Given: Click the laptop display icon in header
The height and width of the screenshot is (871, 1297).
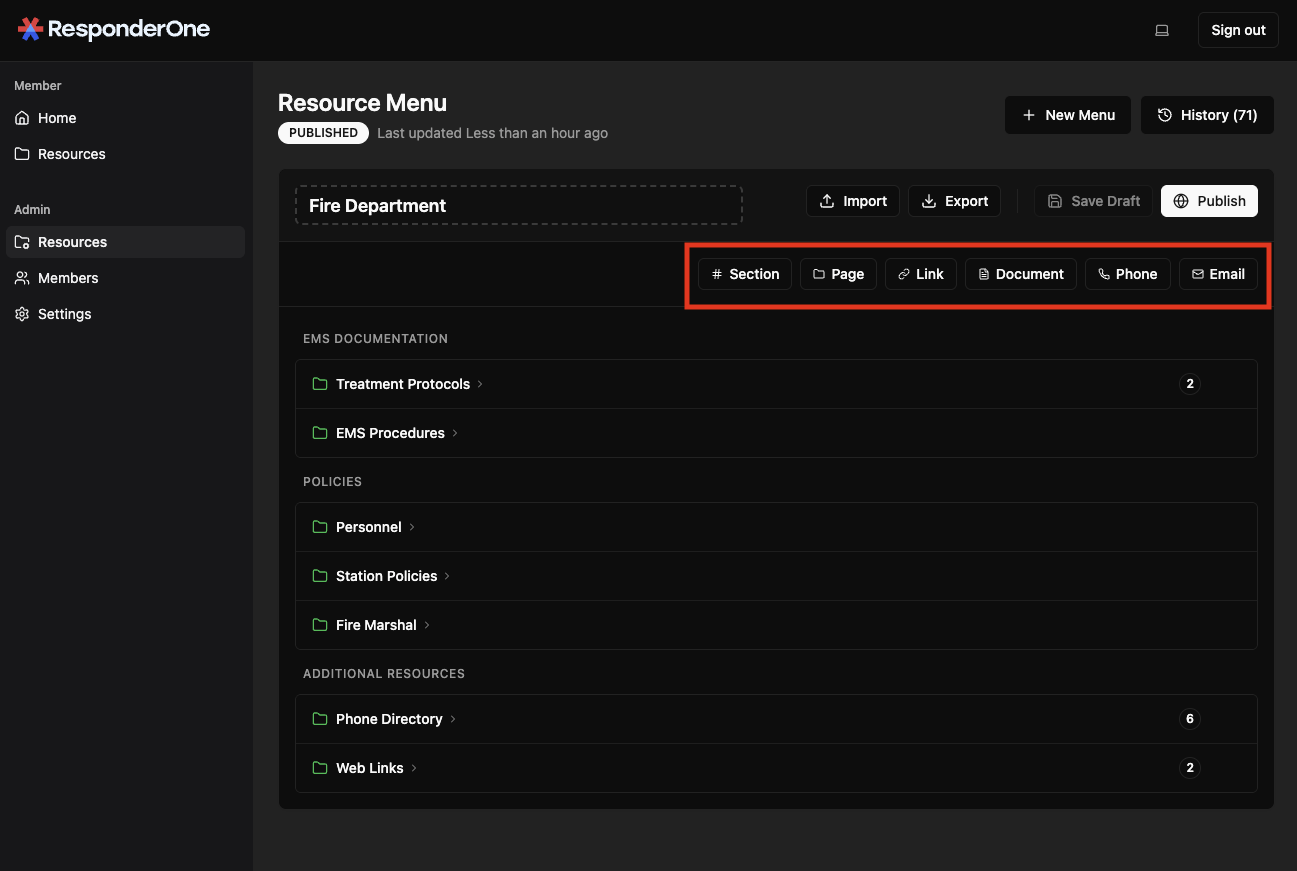Looking at the screenshot, I should tap(1162, 30).
